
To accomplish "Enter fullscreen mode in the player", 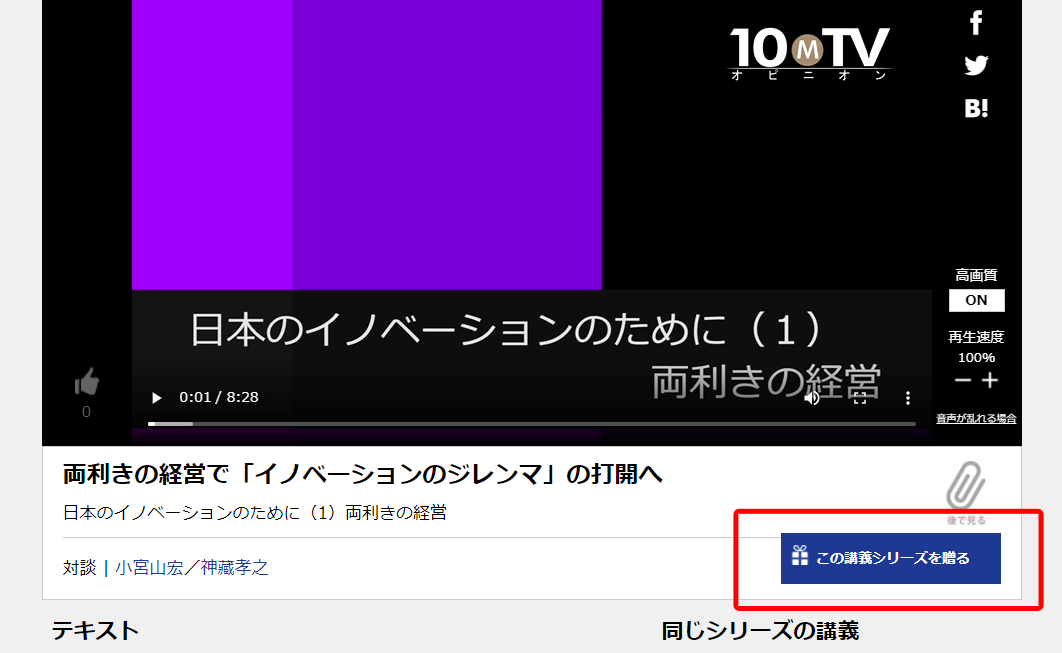I will pyautogui.click(x=859, y=398).
